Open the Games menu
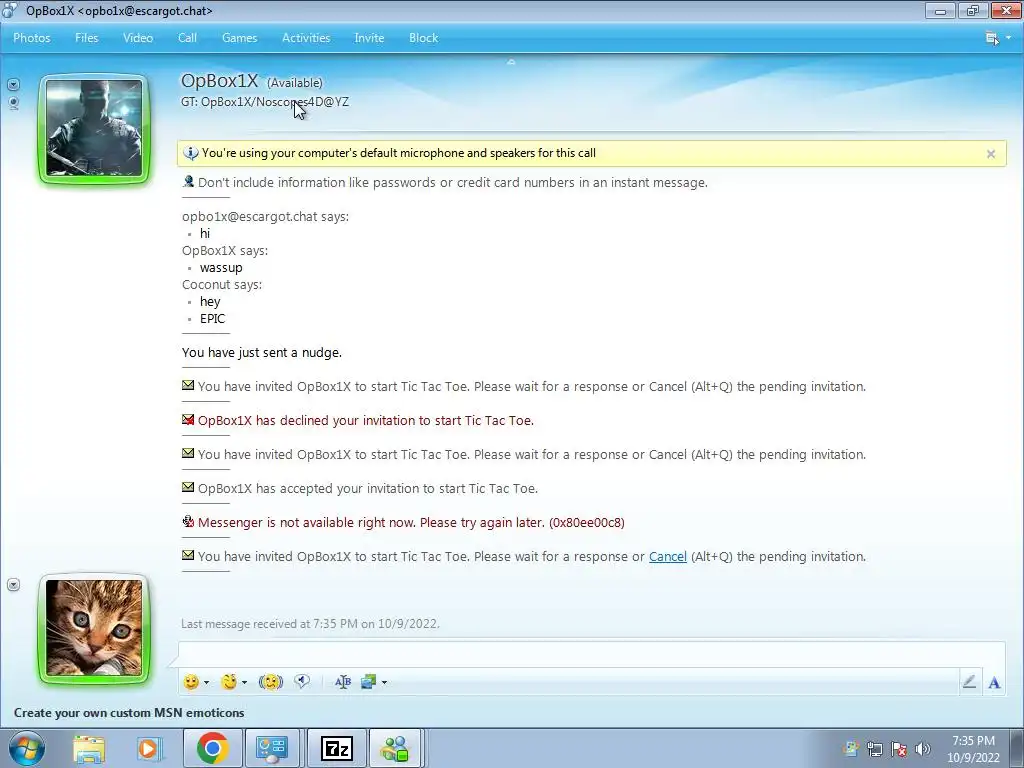The height and width of the screenshot is (768, 1024). 239,38
